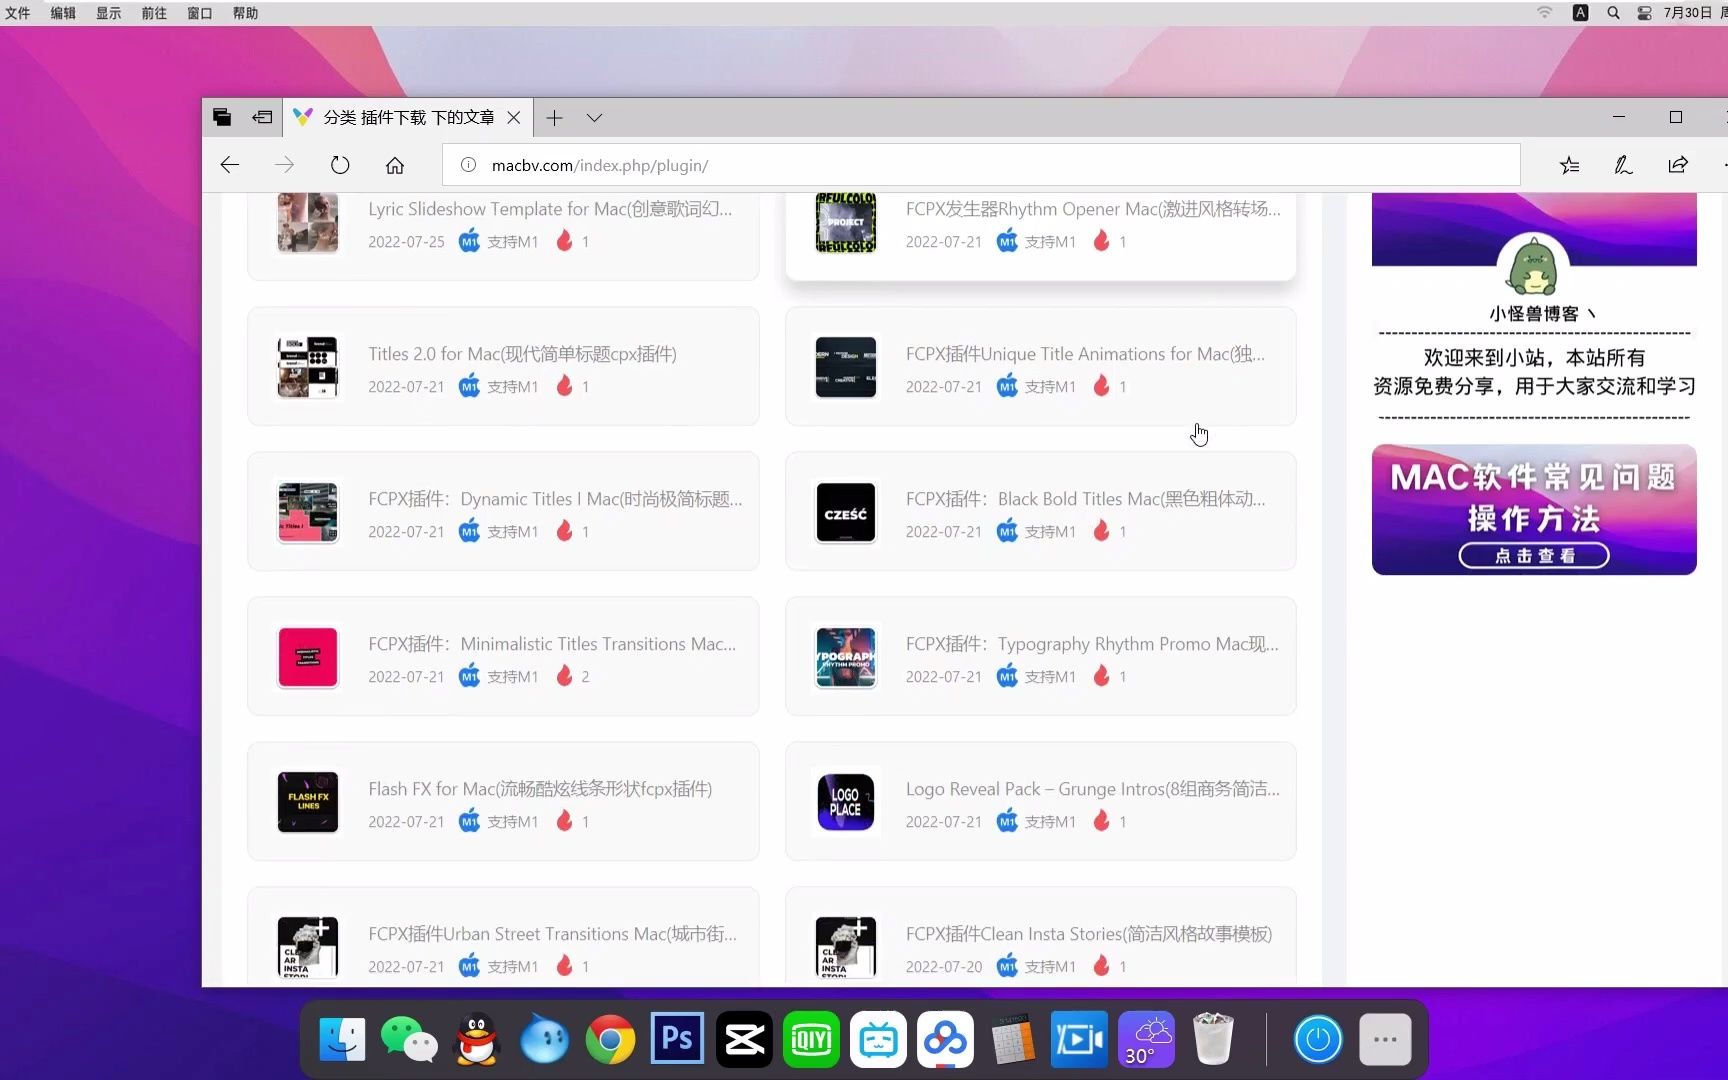This screenshot has height=1080, width=1728.
Task: Launch Photoshop from the dock
Action: pos(677,1040)
